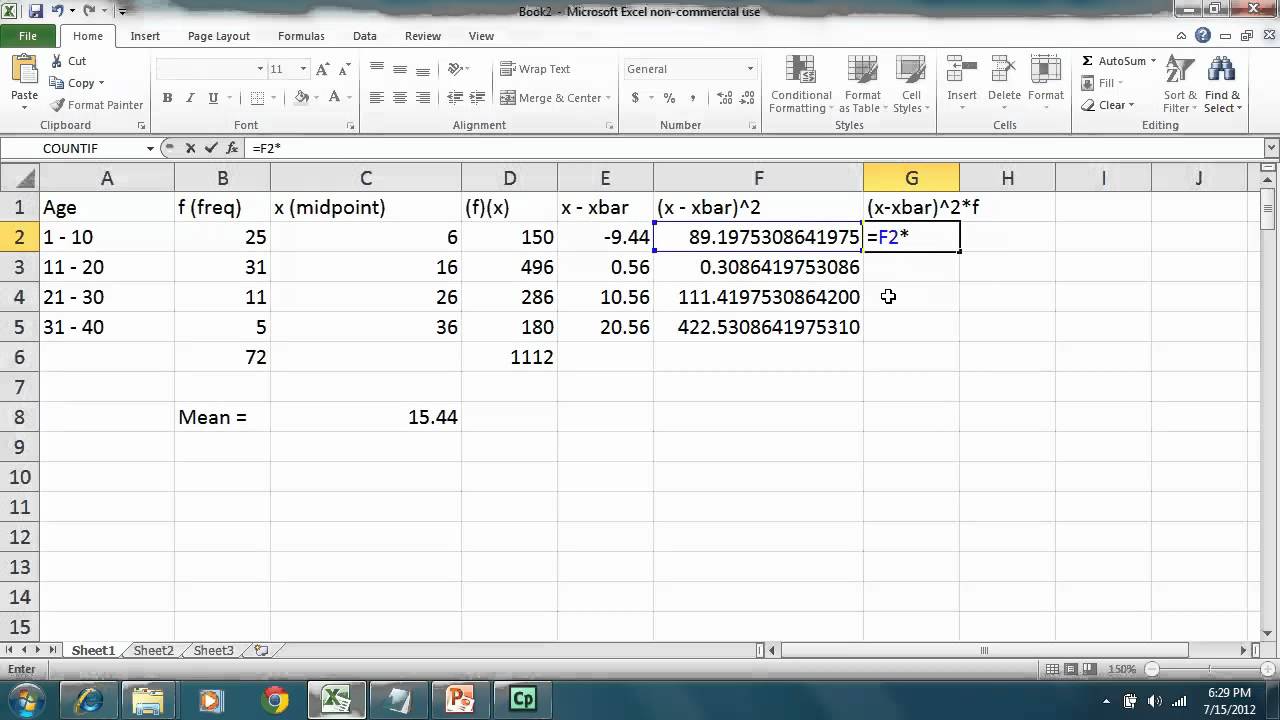This screenshot has height=720, width=1280.
Task: Click the Top Align icon
Action: pos(376,69)
